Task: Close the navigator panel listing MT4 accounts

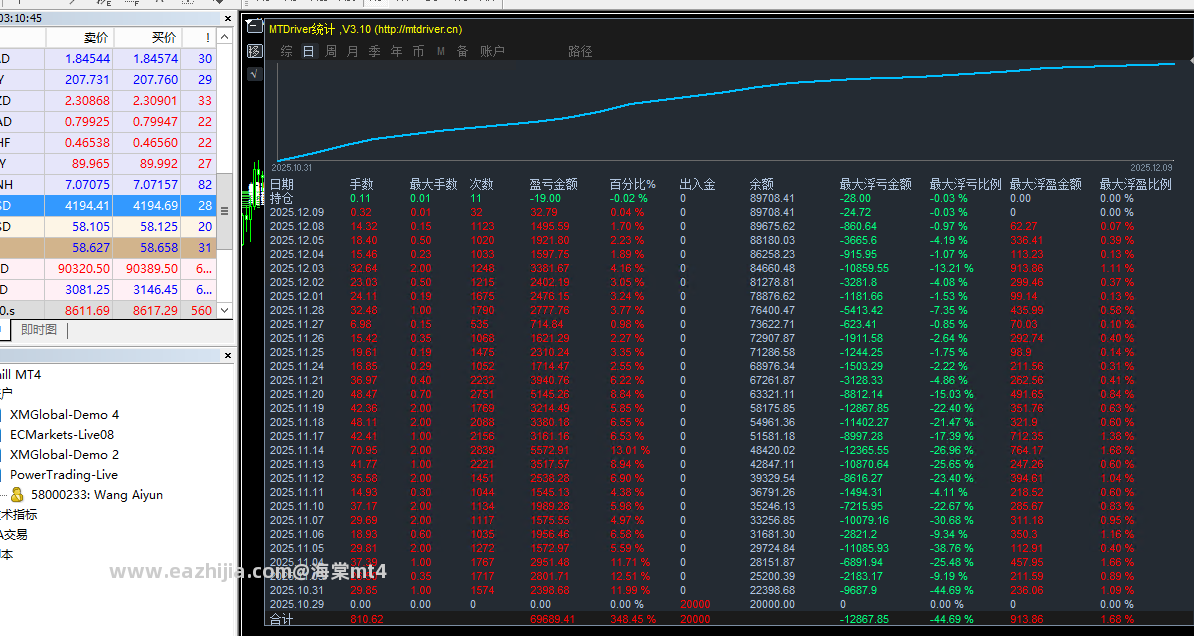Action: point(227,356)
